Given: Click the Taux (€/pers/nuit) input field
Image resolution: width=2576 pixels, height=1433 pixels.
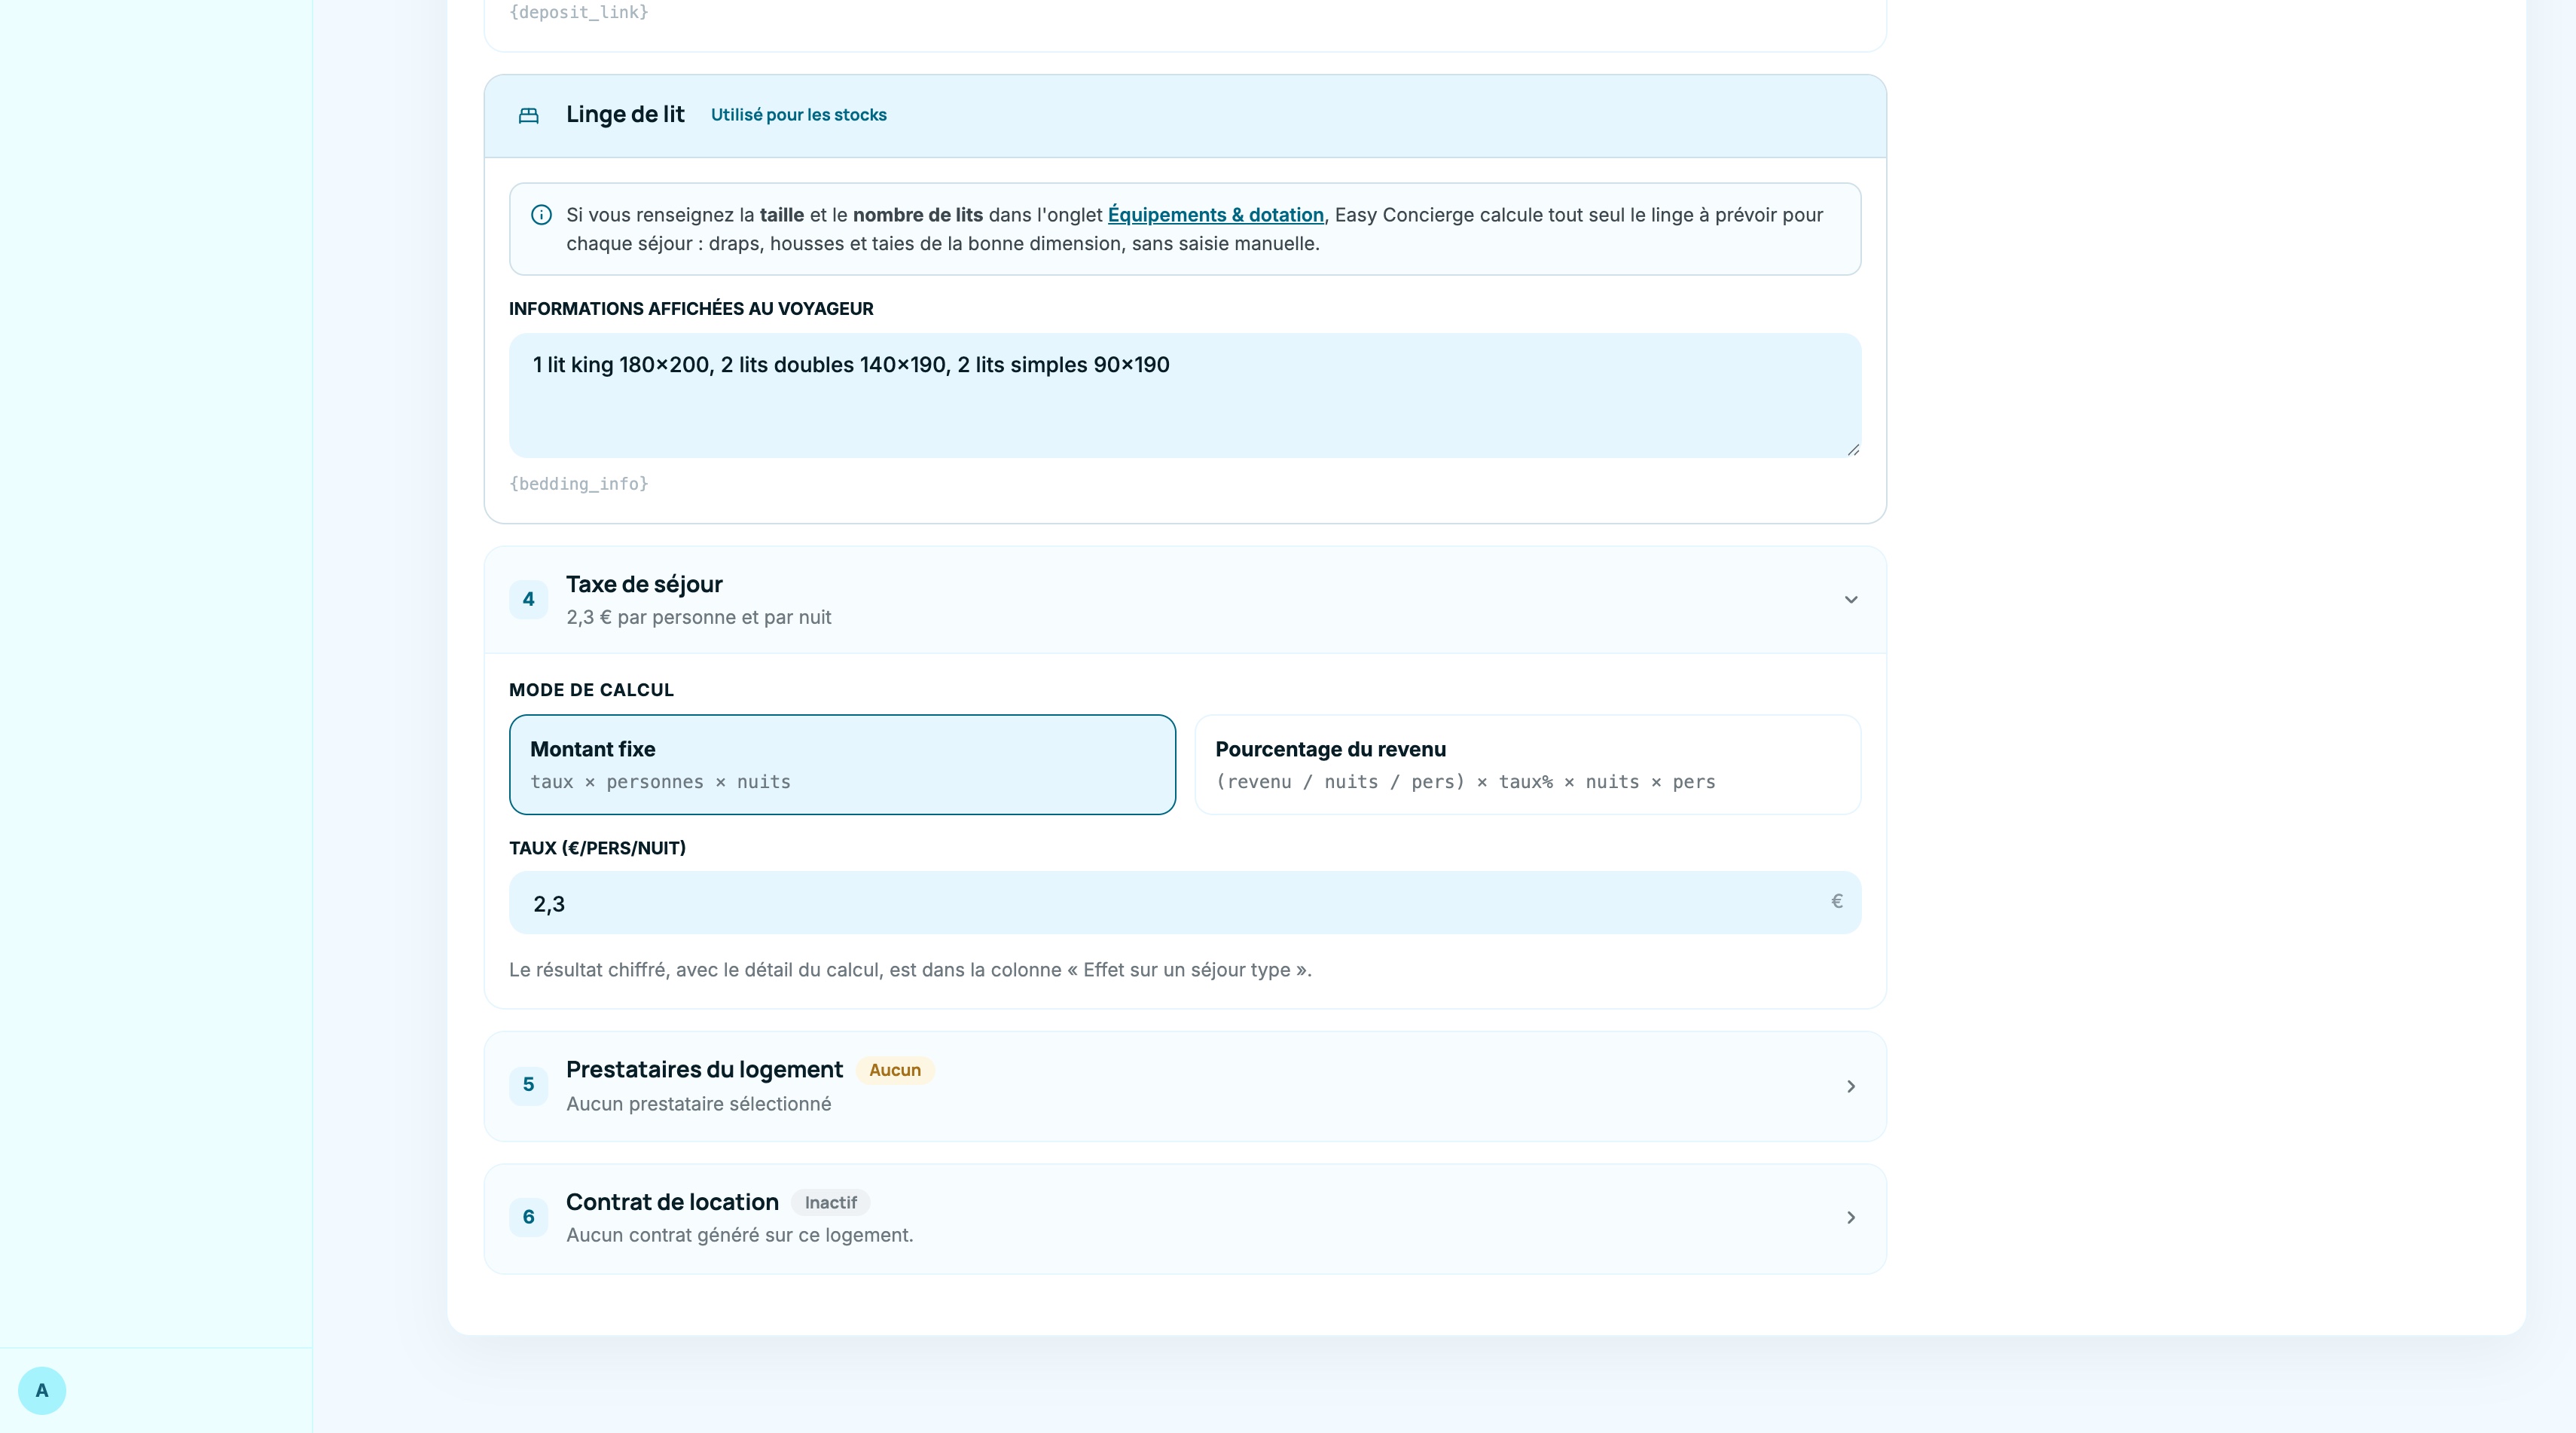Looking at the screenshot, I should pyautogui.click(x=1184, y=903).
